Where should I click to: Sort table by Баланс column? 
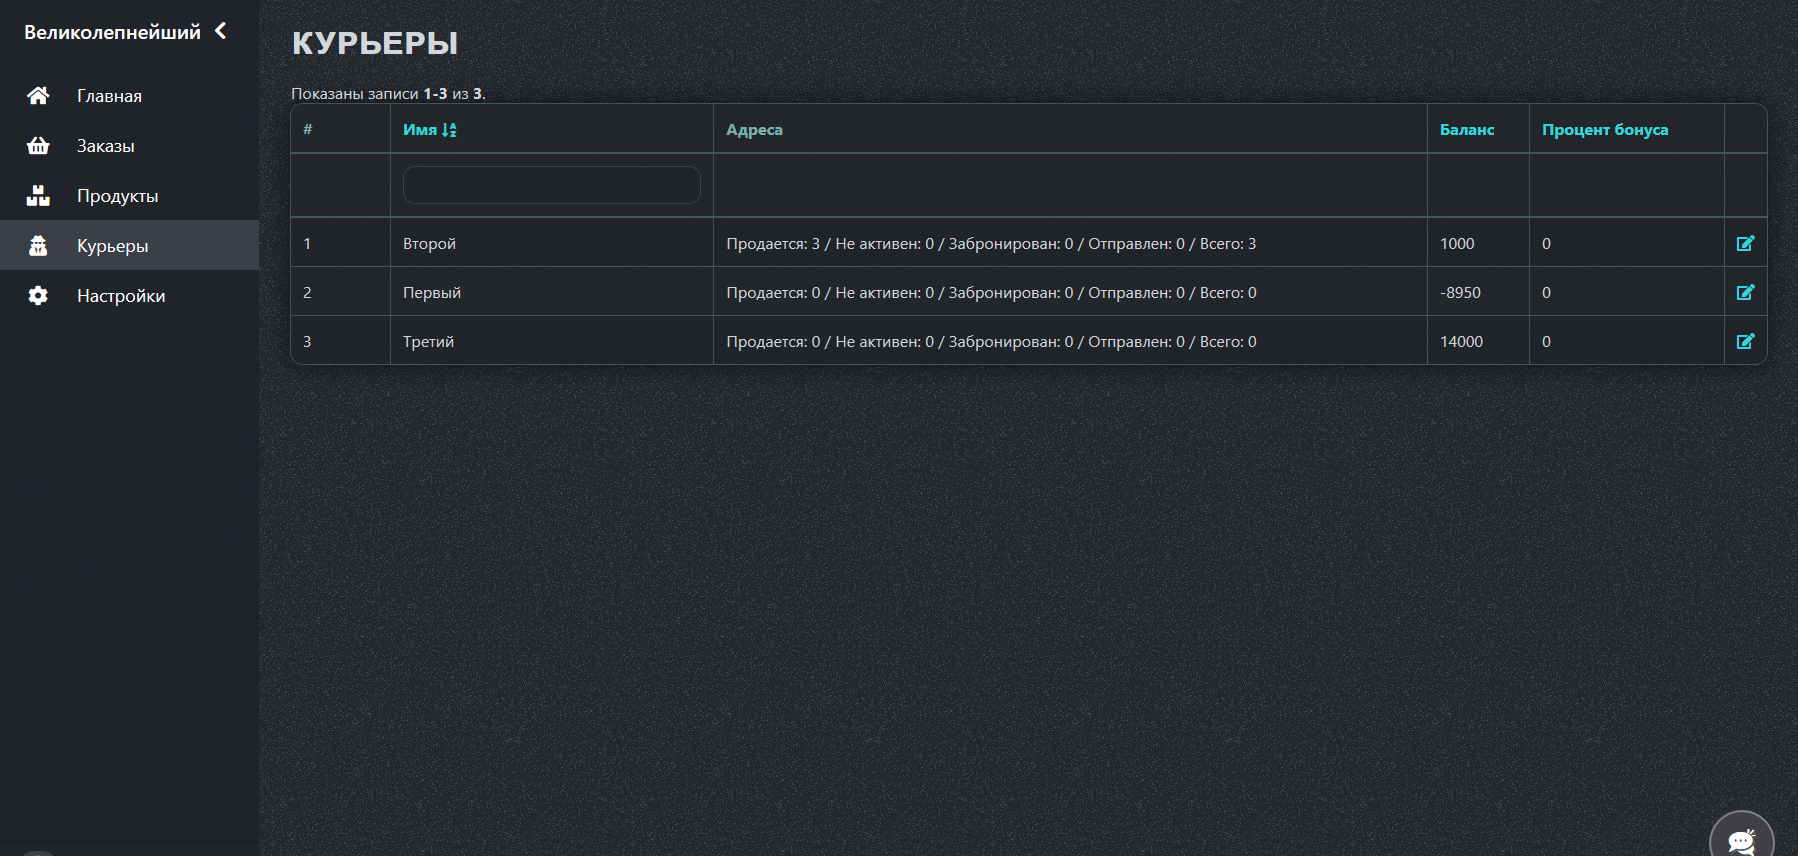[x=1466, y=130]
